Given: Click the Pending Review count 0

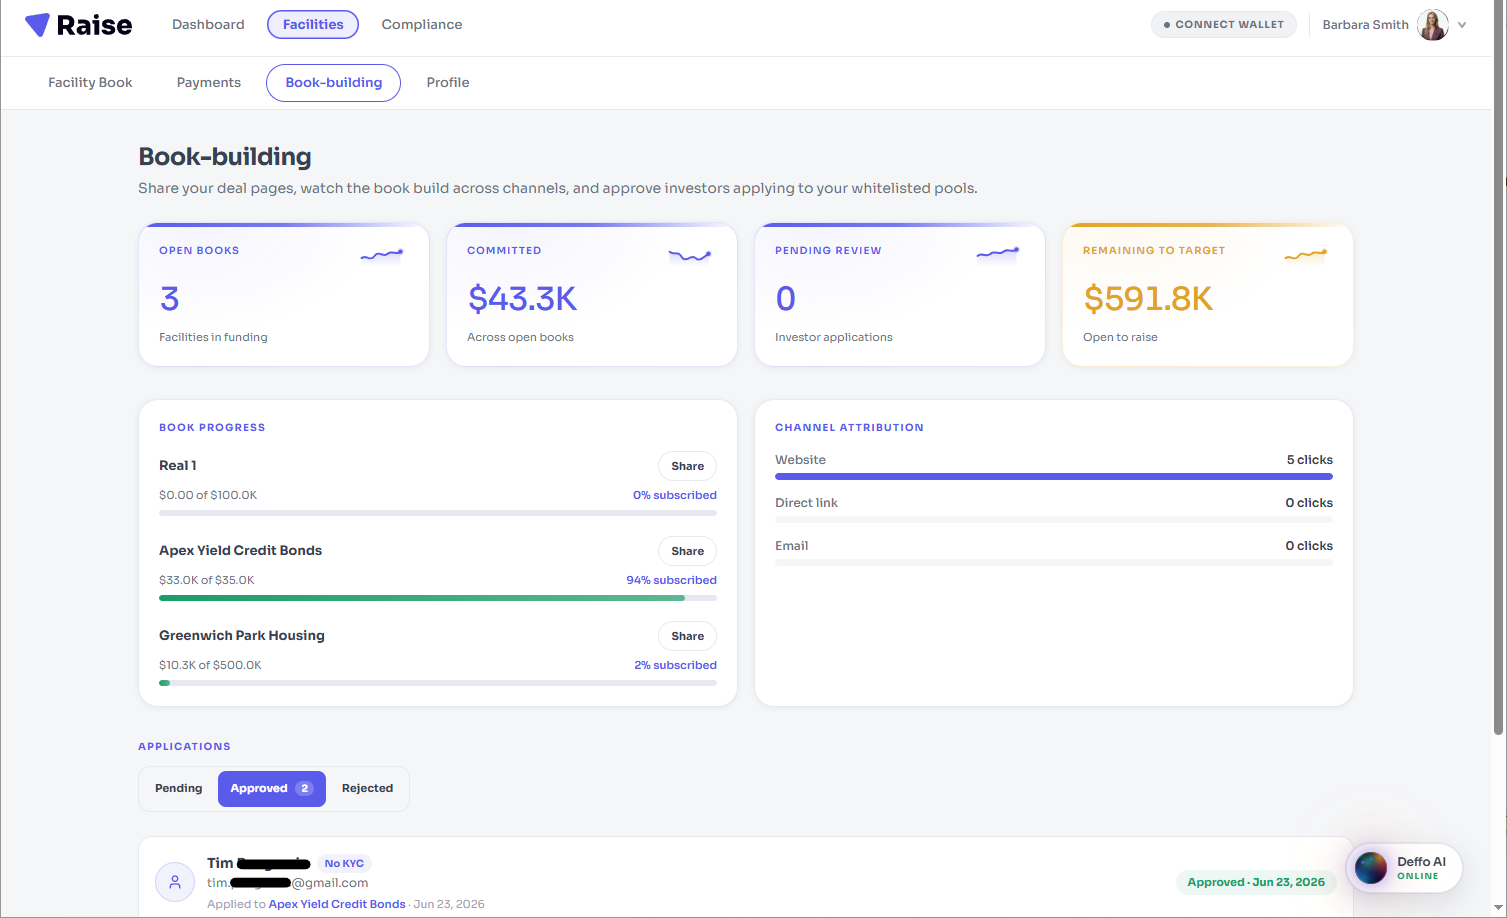Looking at the screenshot, I should point(786,299).
